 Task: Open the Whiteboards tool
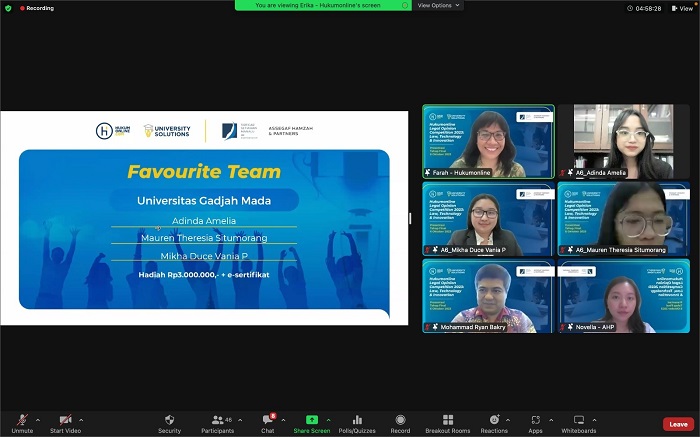tap(579, 423)
